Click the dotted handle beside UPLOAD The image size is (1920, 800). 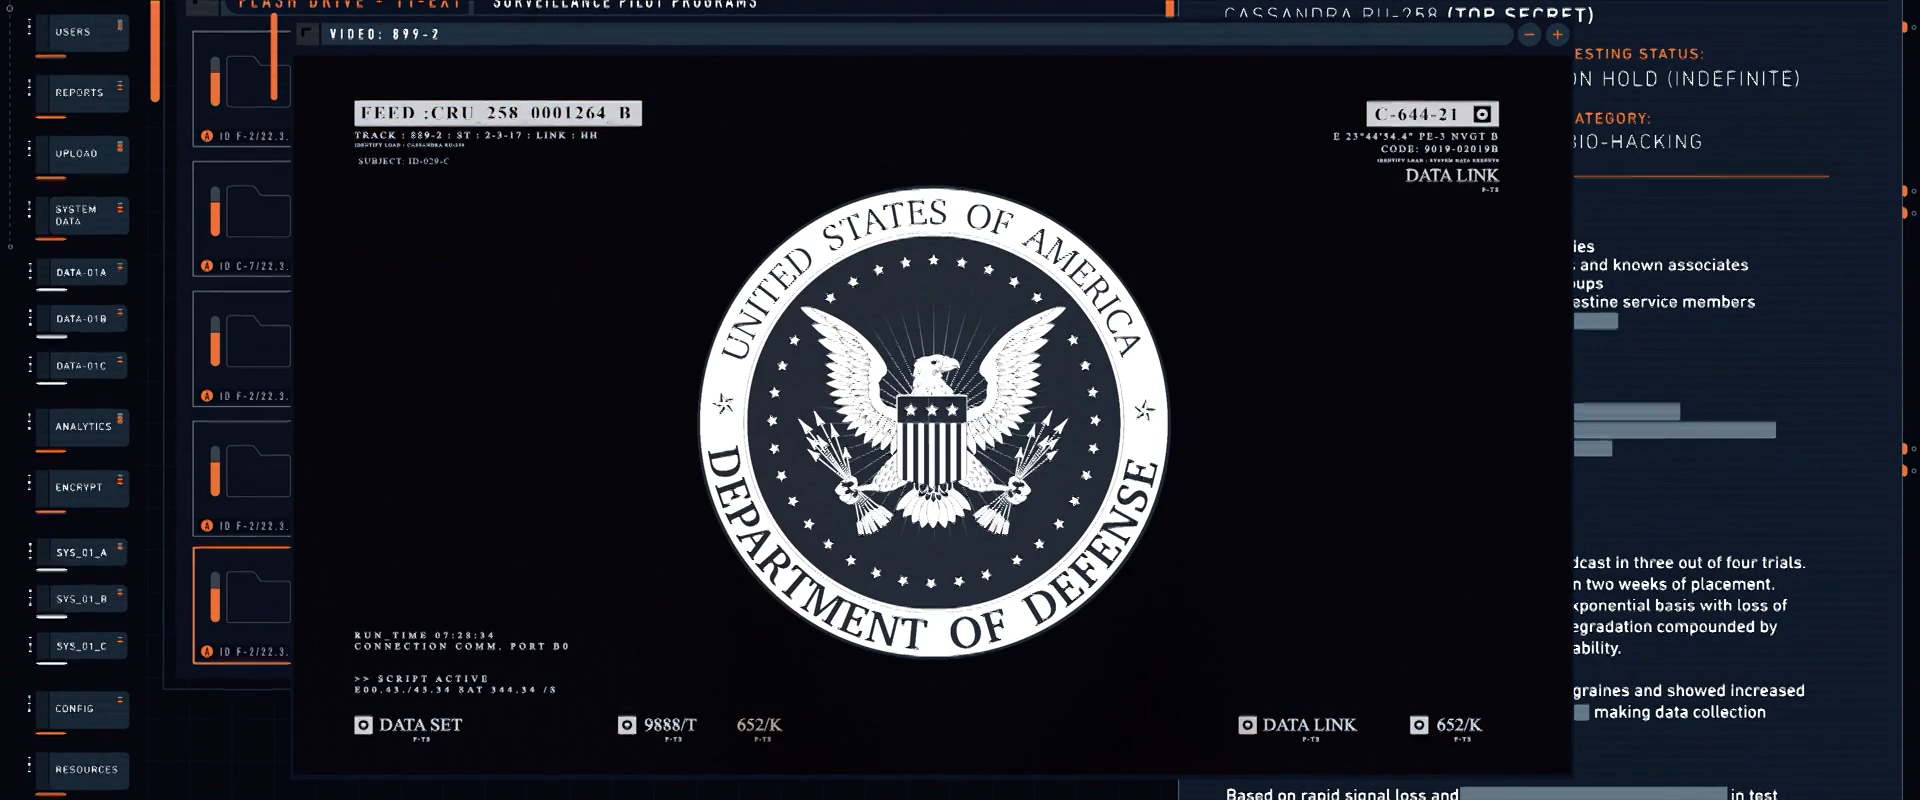point(29,150)
